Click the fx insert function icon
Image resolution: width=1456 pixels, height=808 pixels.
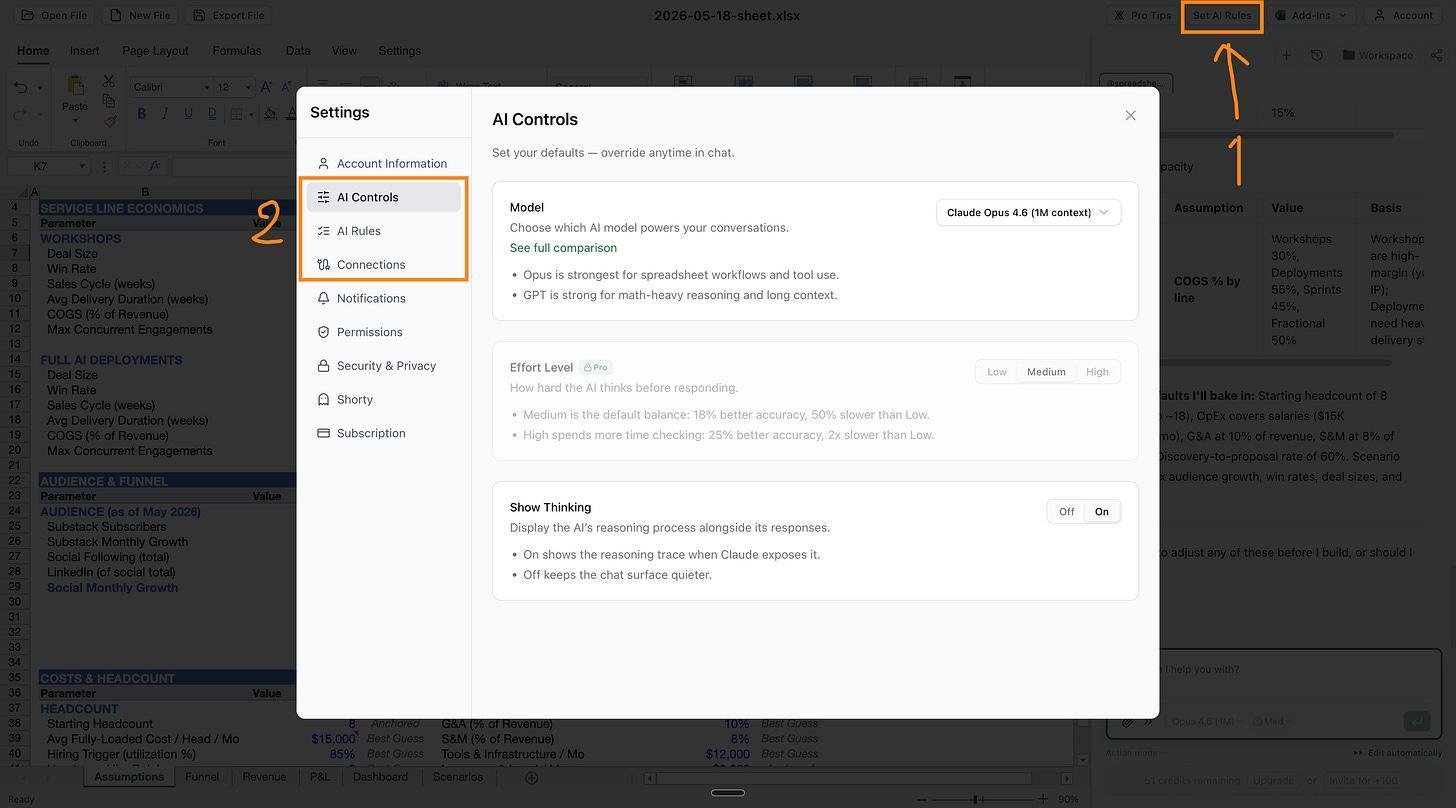coord(155,166)
